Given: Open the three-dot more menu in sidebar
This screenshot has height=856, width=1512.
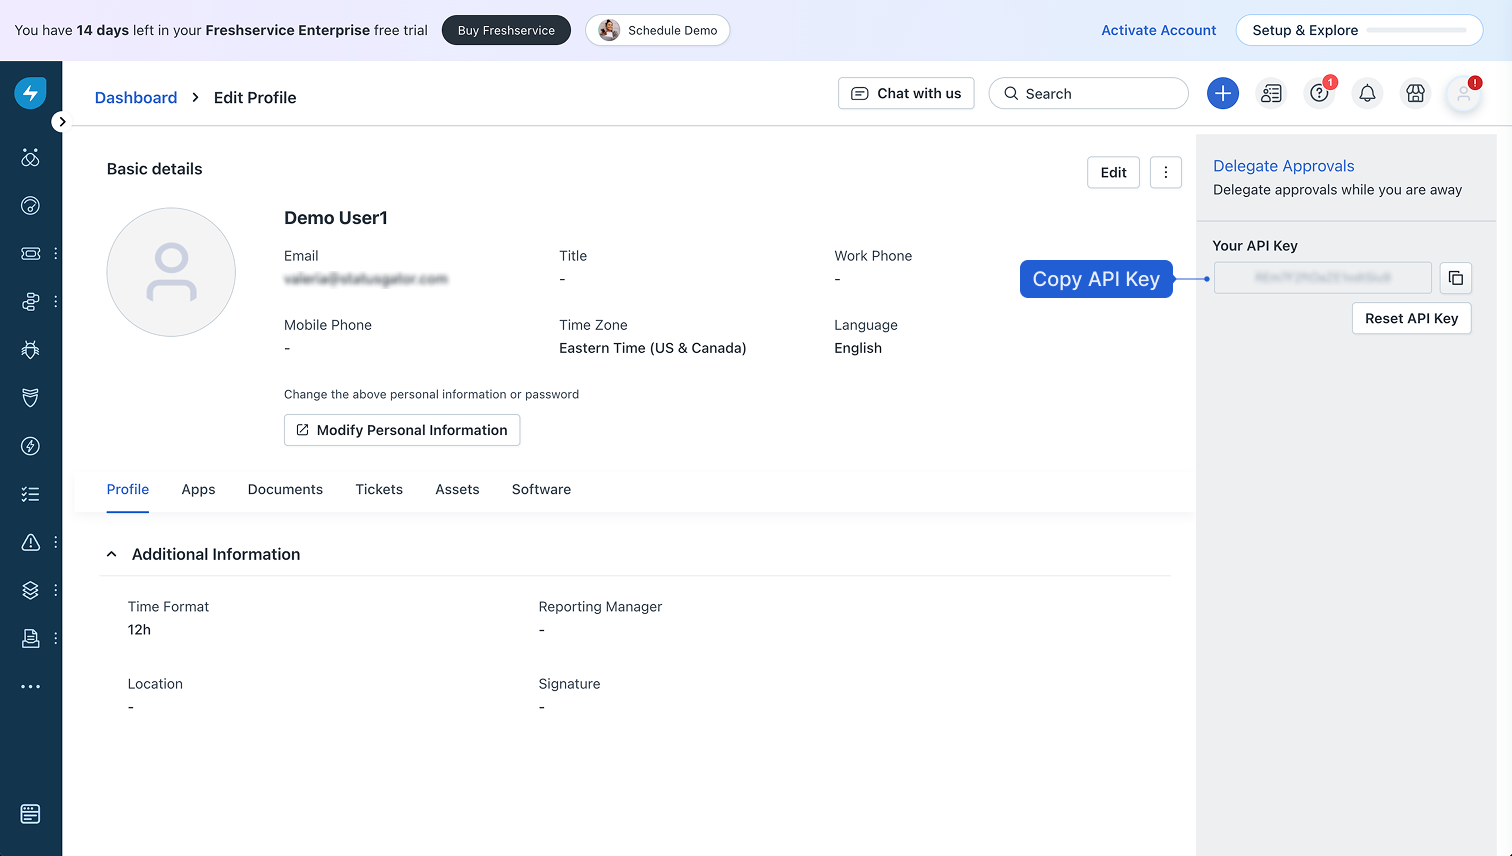Looking at the screenshot, I should click(x=30, y=687).
